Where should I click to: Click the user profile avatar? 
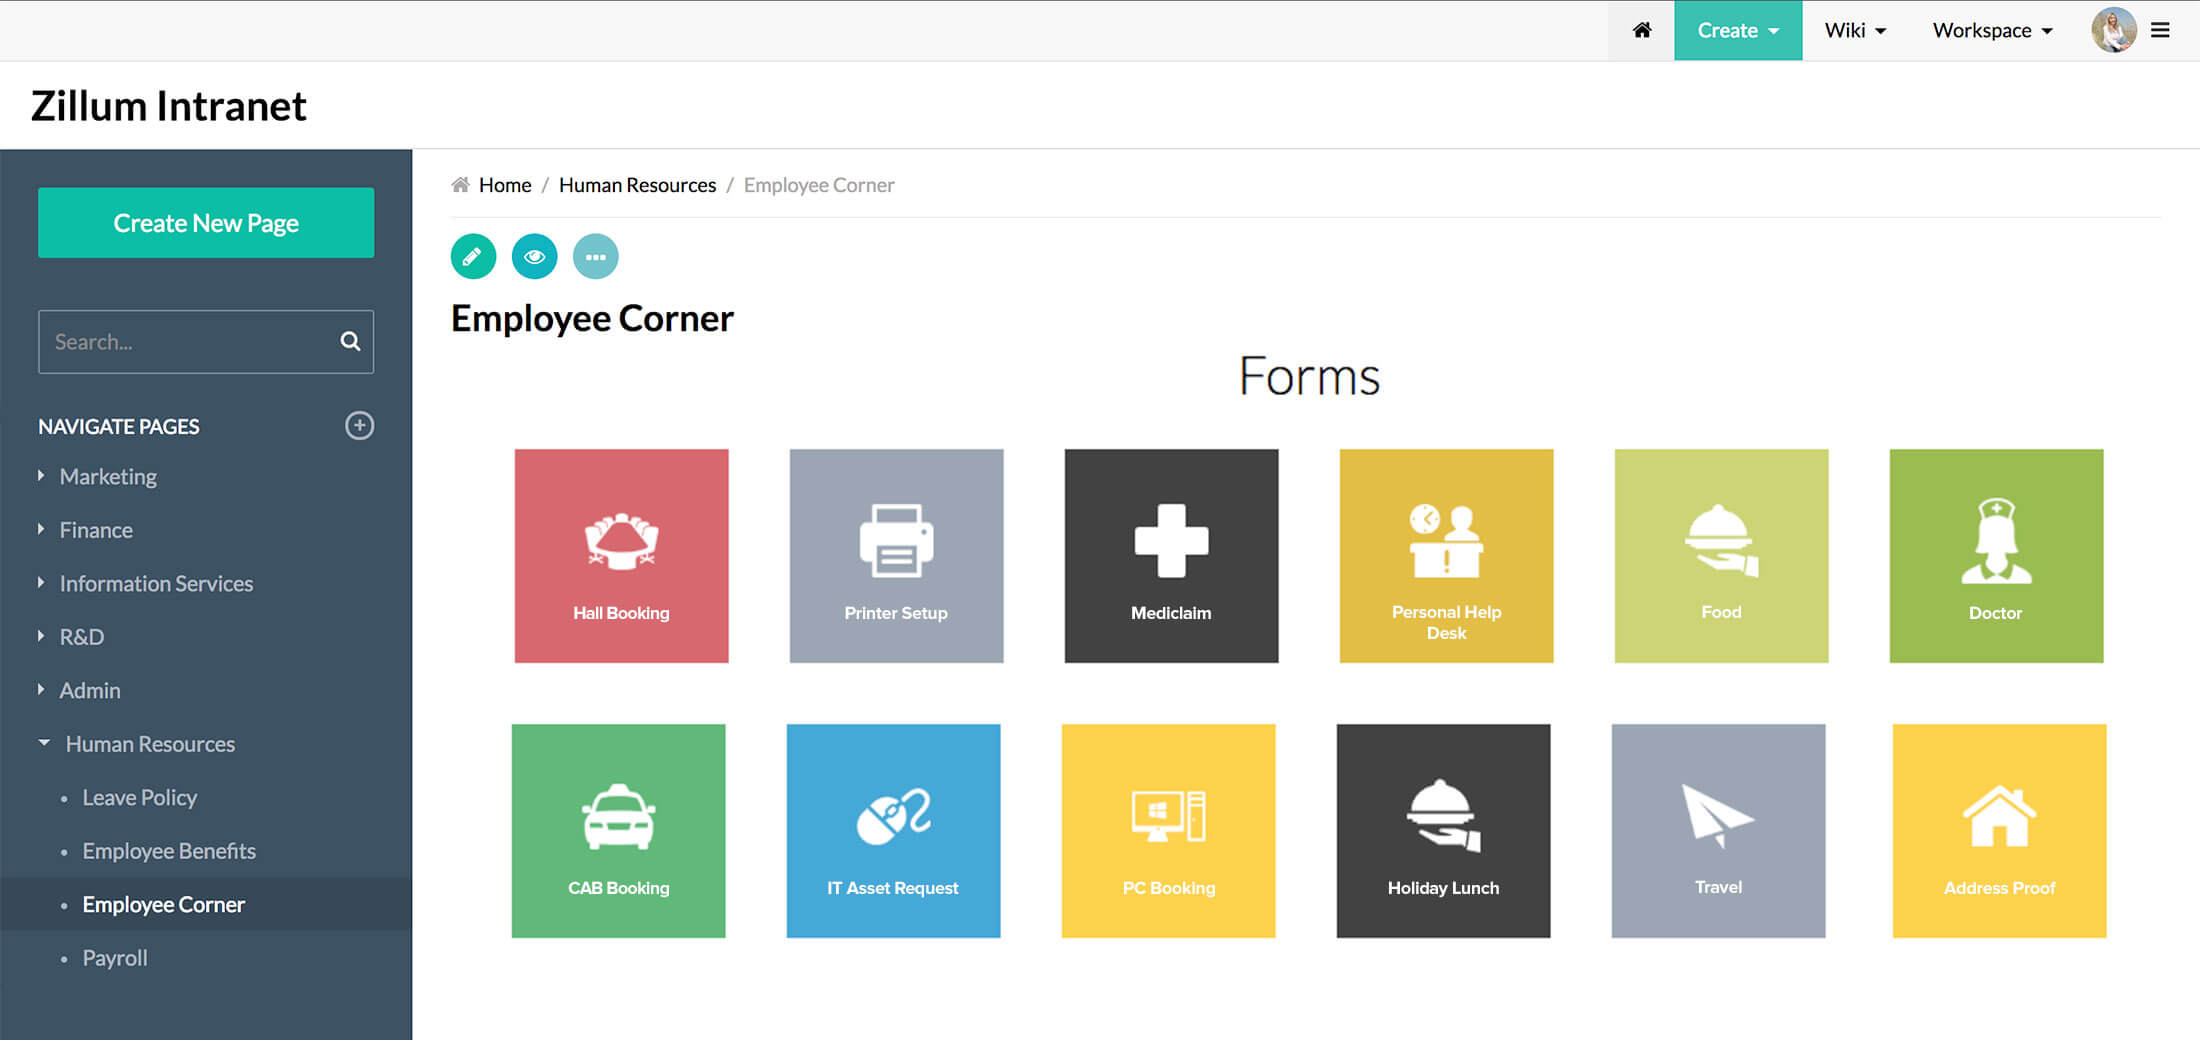point(2113,30)
